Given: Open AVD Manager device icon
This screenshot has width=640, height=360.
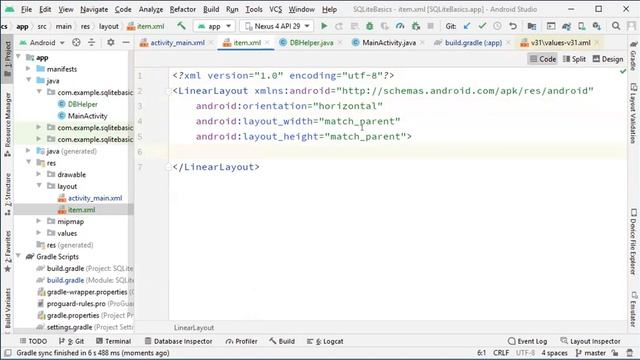Looking at the screenshot, I should [x=581, y=26].
